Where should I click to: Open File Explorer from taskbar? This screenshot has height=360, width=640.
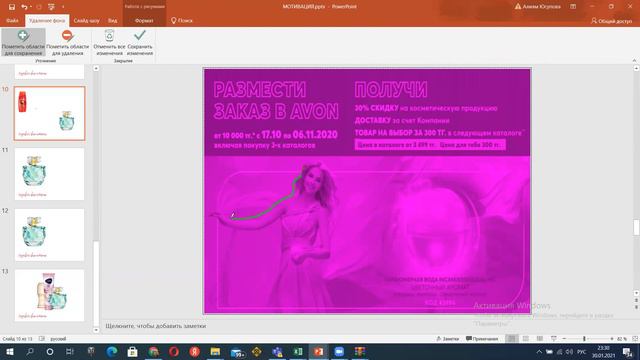click(215, 351)
